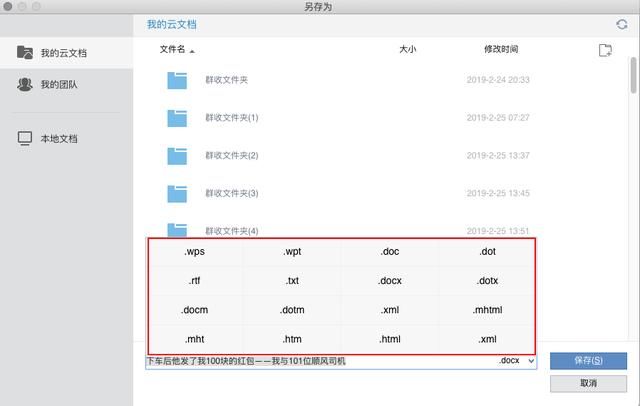
Task: Choose the .dotx file format
Action: pos(488,281)
